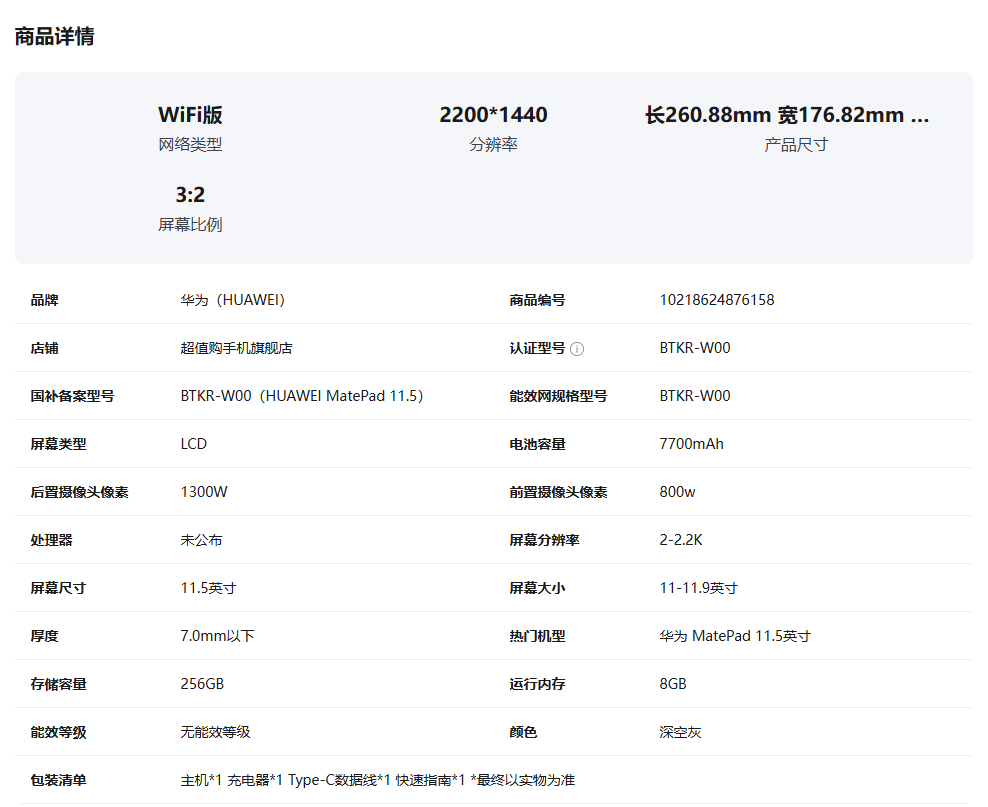Click the 11.5英寸 screen size value

click(209, 588)
